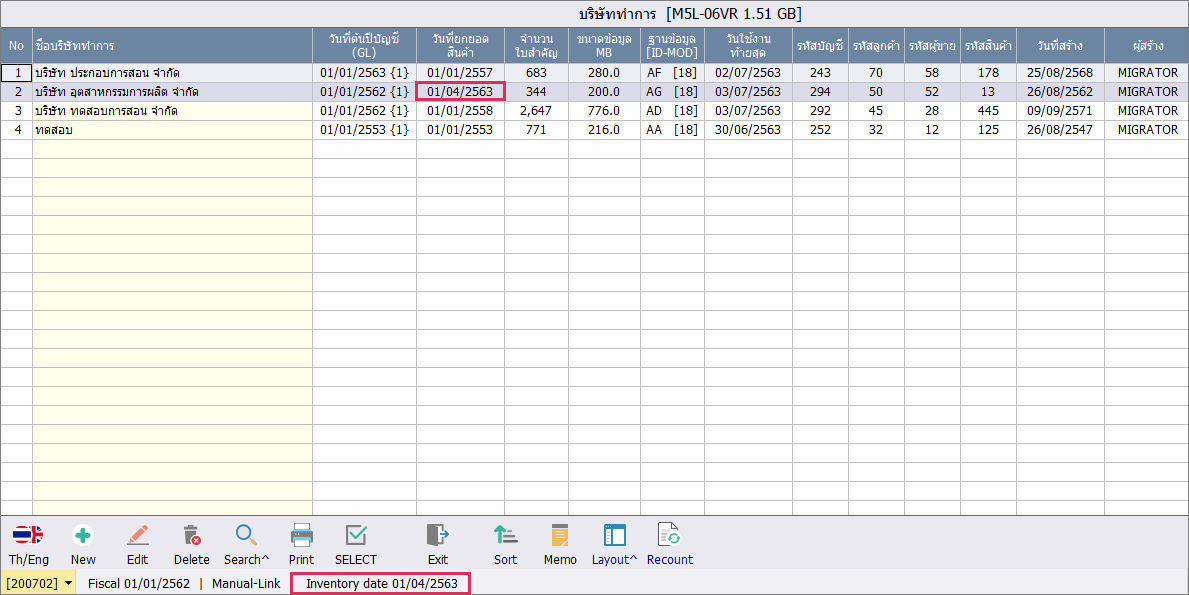The width and height of the screenshot is (1189, 595).
Task: Click the ชื่อบริษัททำการ column header
Action: [172, 46]
